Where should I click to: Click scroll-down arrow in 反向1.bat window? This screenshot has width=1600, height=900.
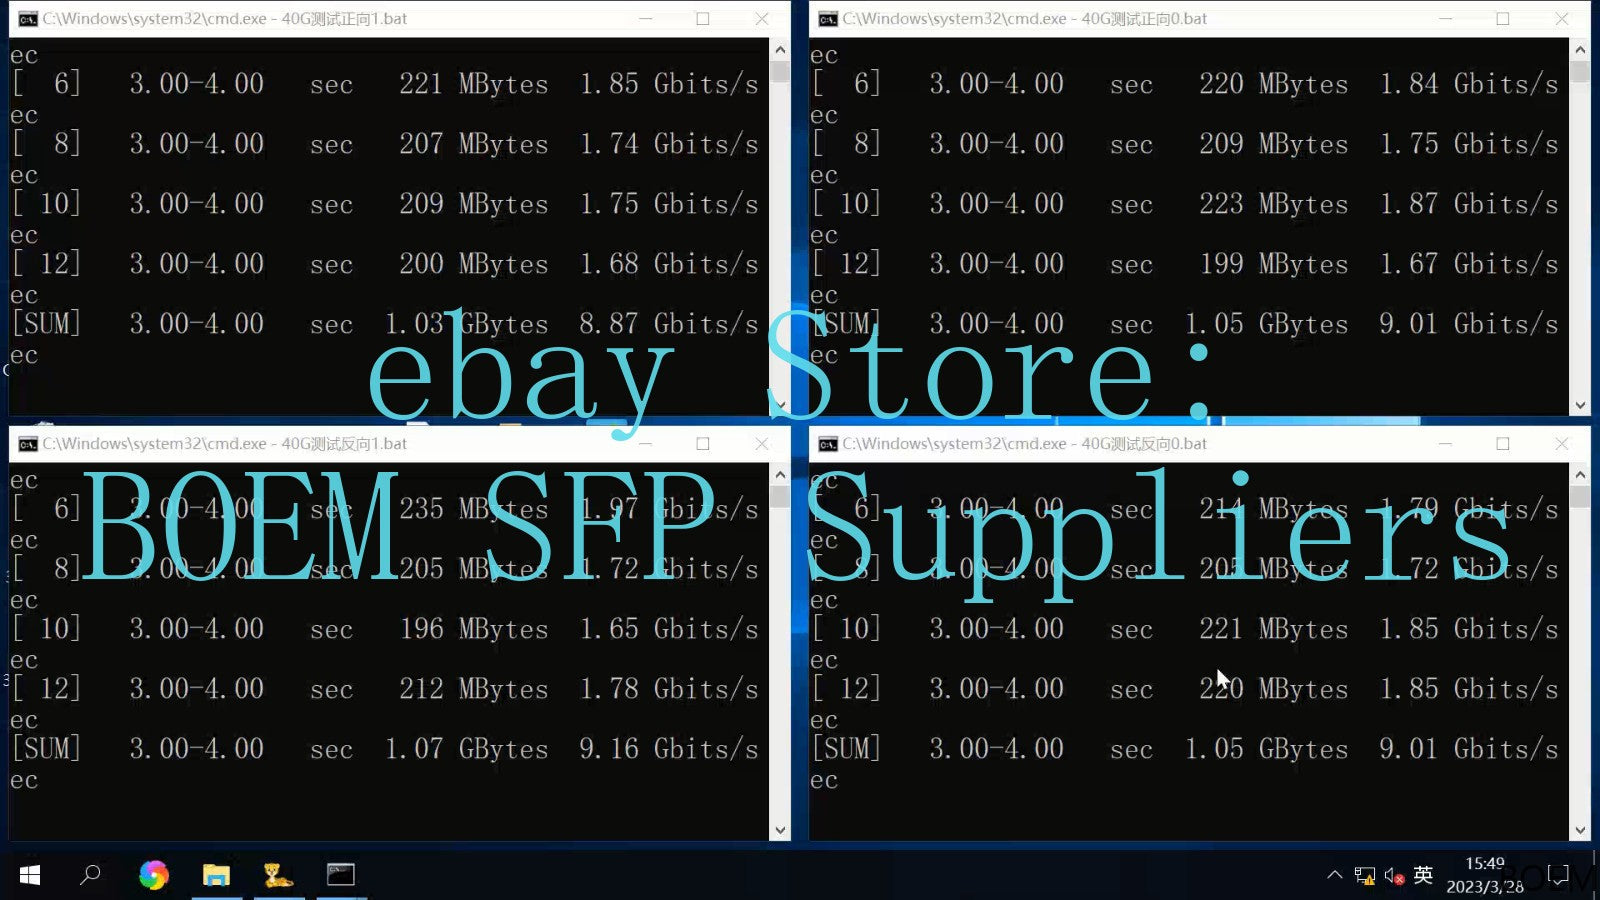click(x=780, y=831)
